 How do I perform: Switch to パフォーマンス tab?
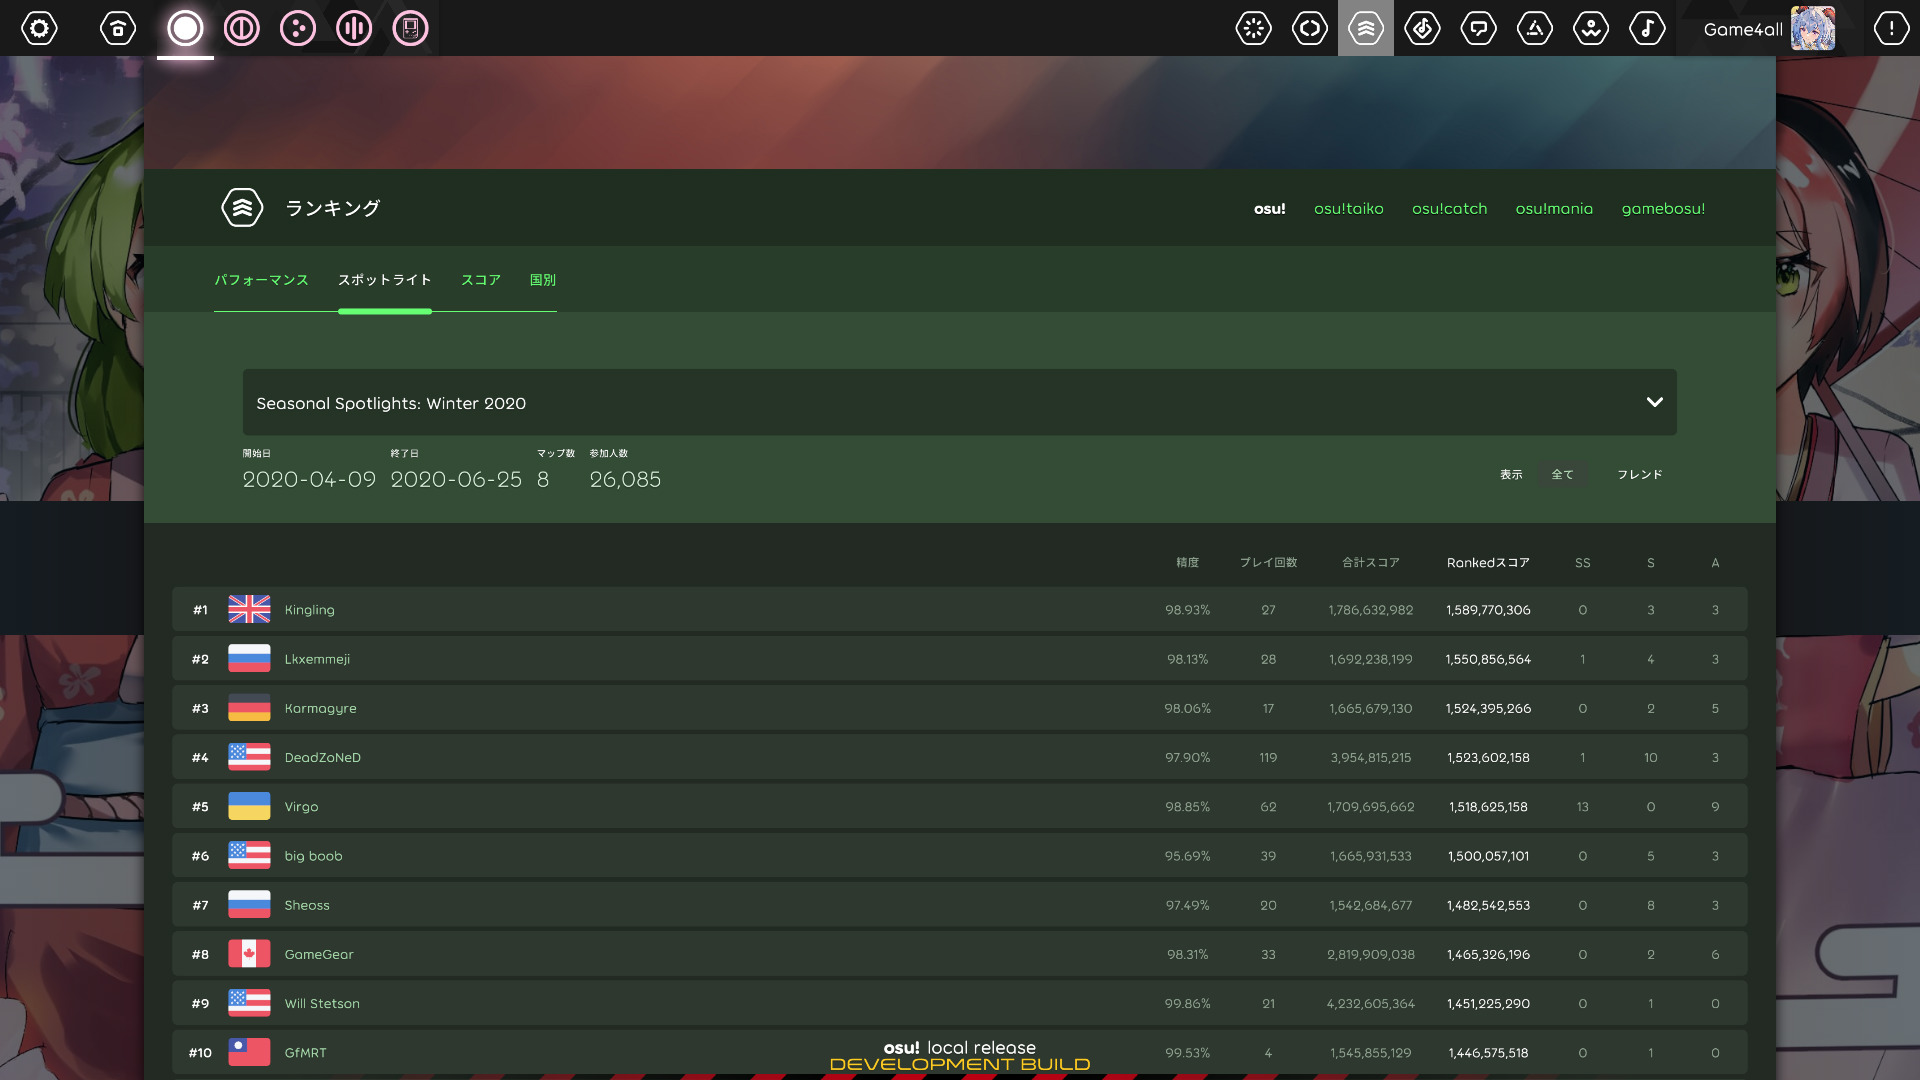pos(261,280)
